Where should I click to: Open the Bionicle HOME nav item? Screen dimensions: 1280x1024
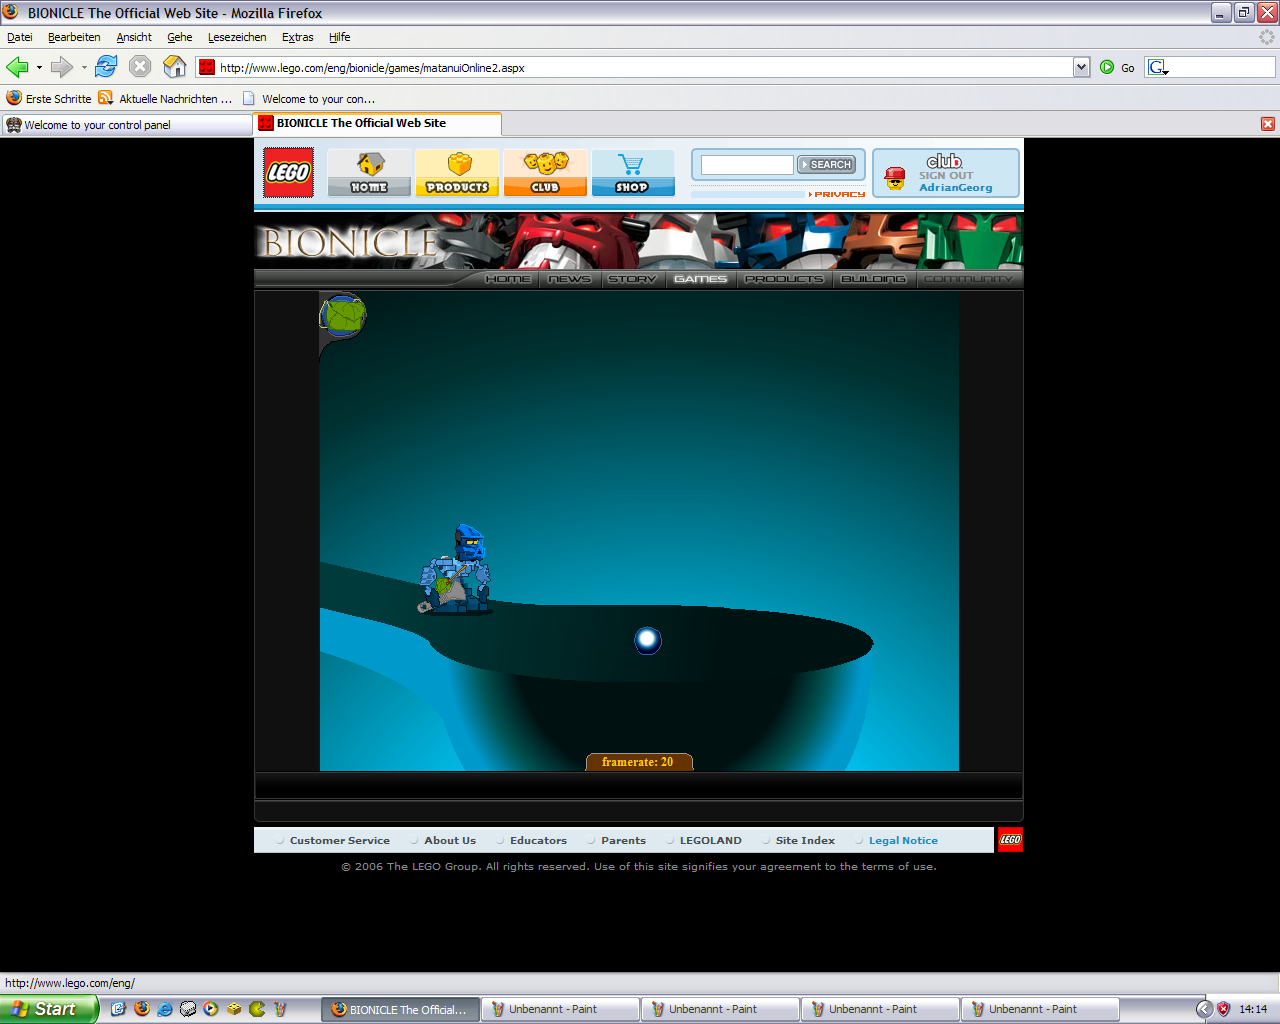click(x=508, y=279)
